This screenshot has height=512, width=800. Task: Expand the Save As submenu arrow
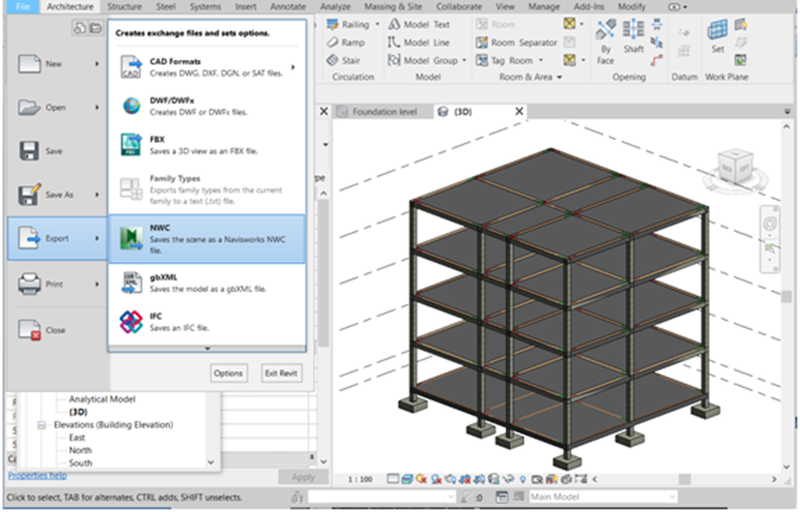click(x=97, y=195)
